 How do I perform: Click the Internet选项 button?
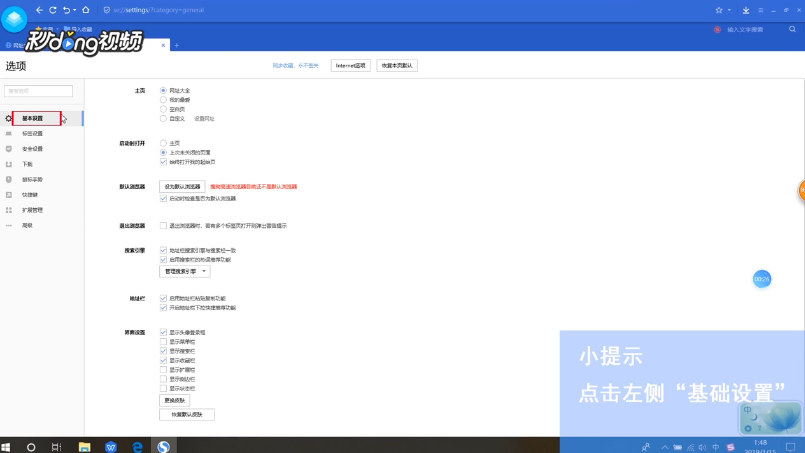[351, 66]
